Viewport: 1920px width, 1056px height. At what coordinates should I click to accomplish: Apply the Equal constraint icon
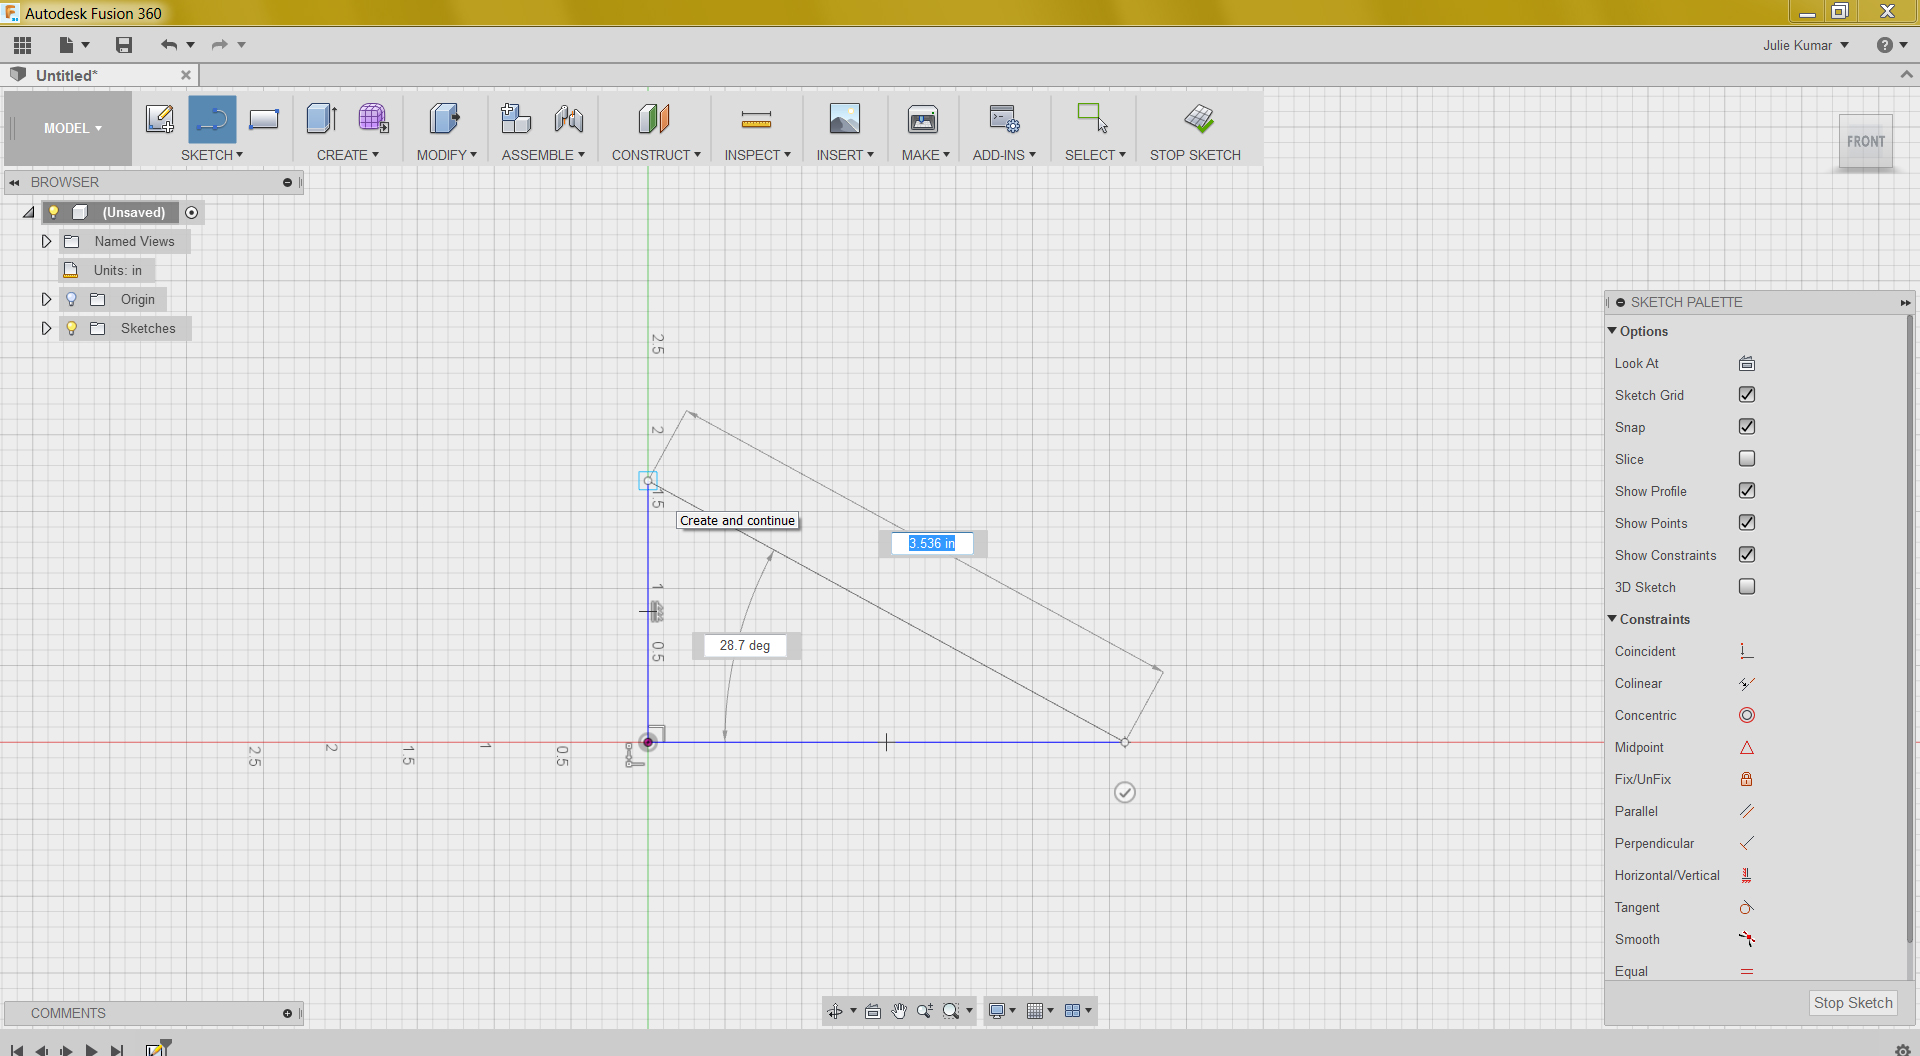pyautogui.click(x=1747, y=971)
